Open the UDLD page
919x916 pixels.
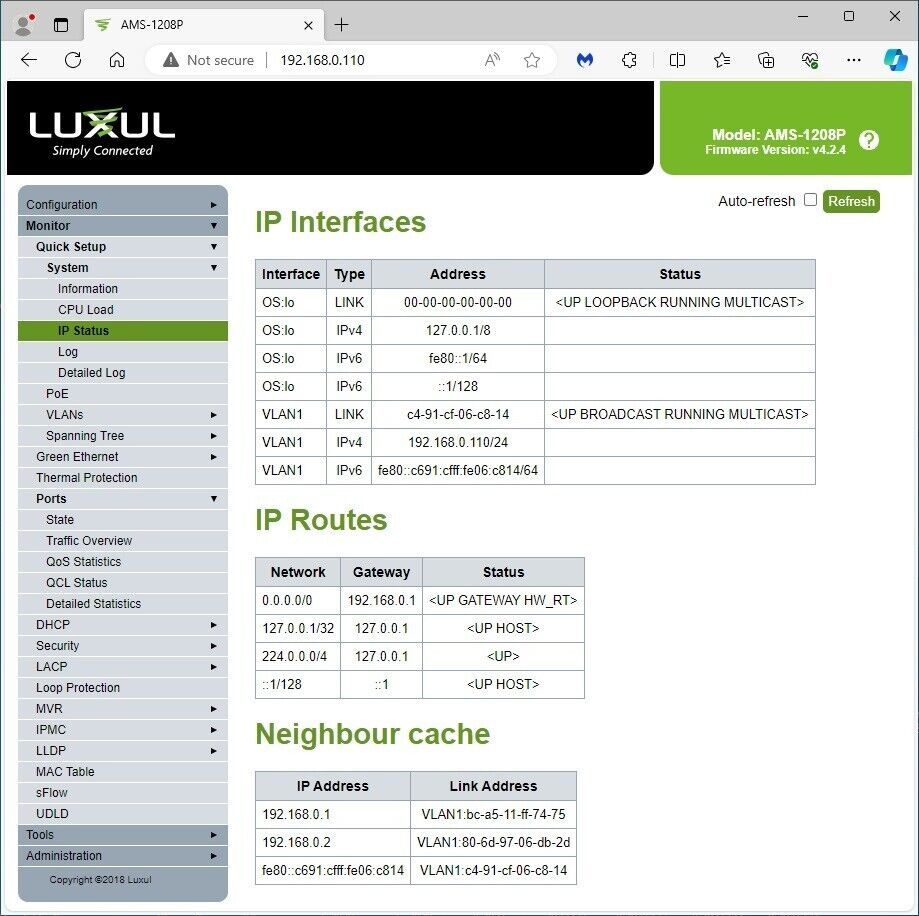tap(123, 813)
